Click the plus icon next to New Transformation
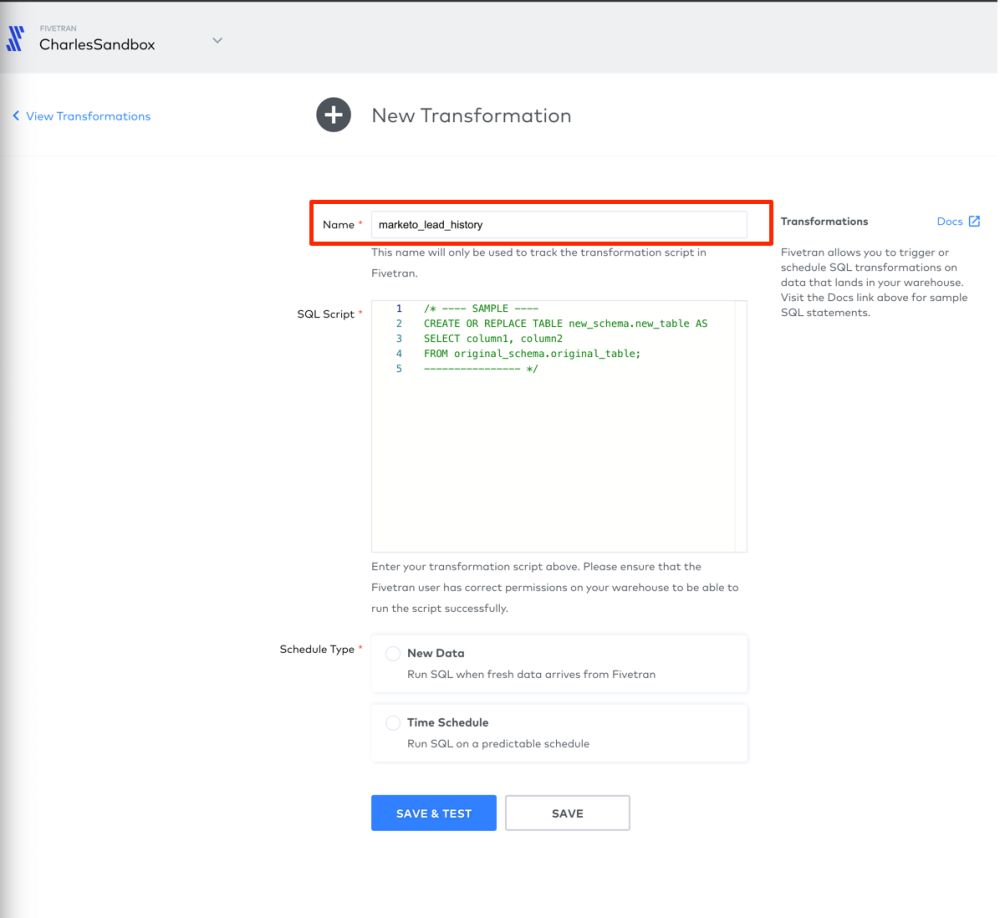 pyautogui.click(x=334, y=115)
